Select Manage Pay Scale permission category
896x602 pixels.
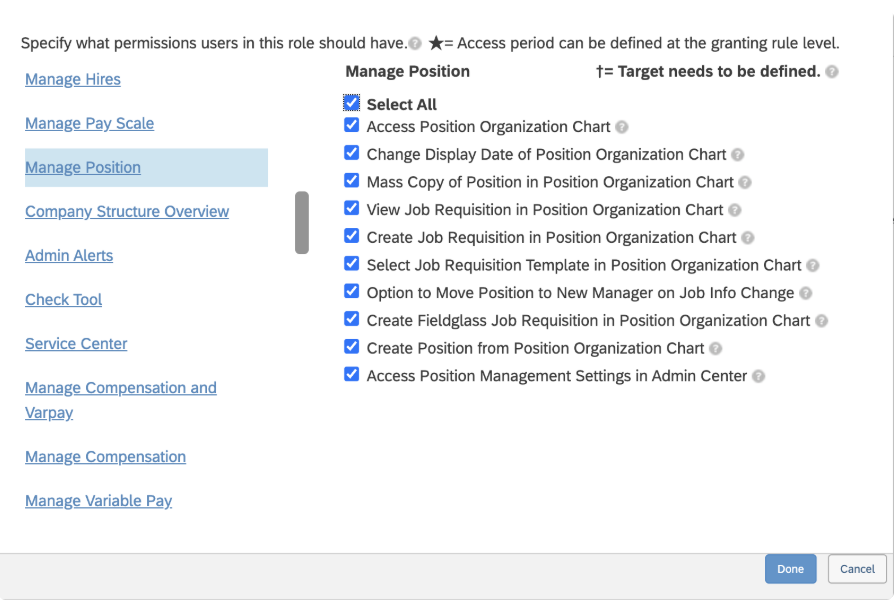click(90, 124)
